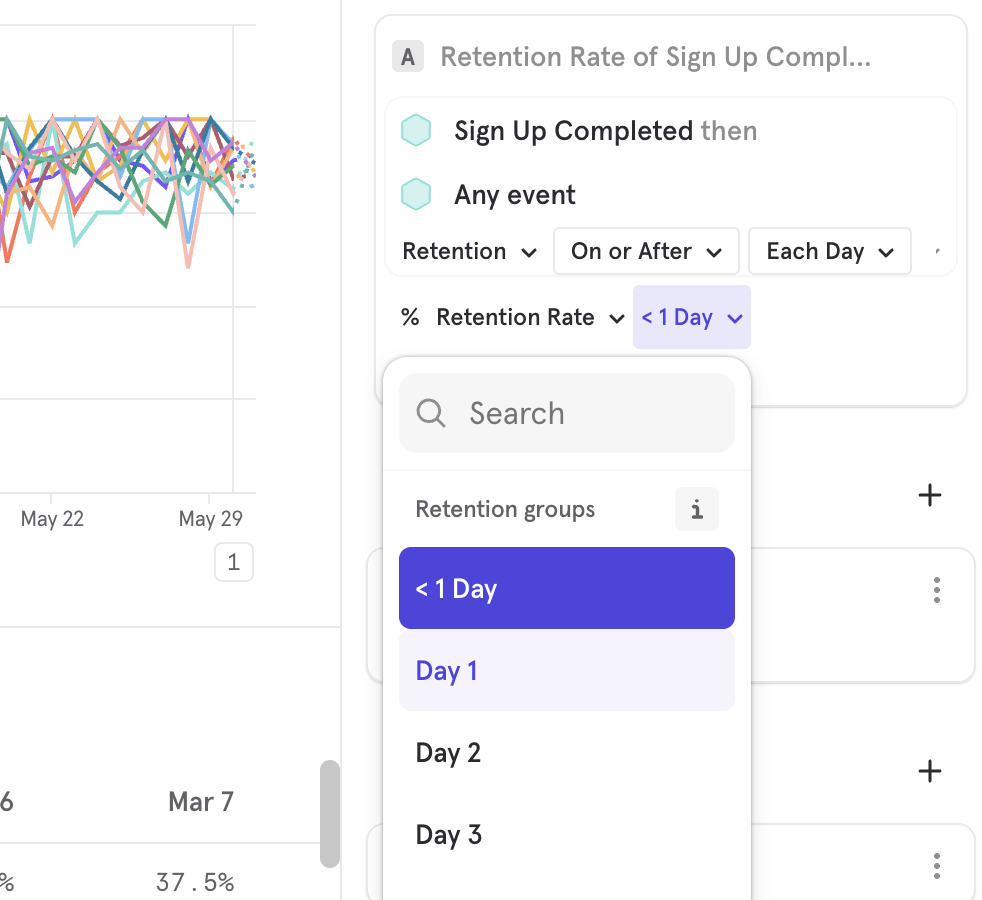This screenshot has width=982, height=900.
Task: Click the hexagon icon beside Sign Up Completed
Action: click(x=416, y=130)
